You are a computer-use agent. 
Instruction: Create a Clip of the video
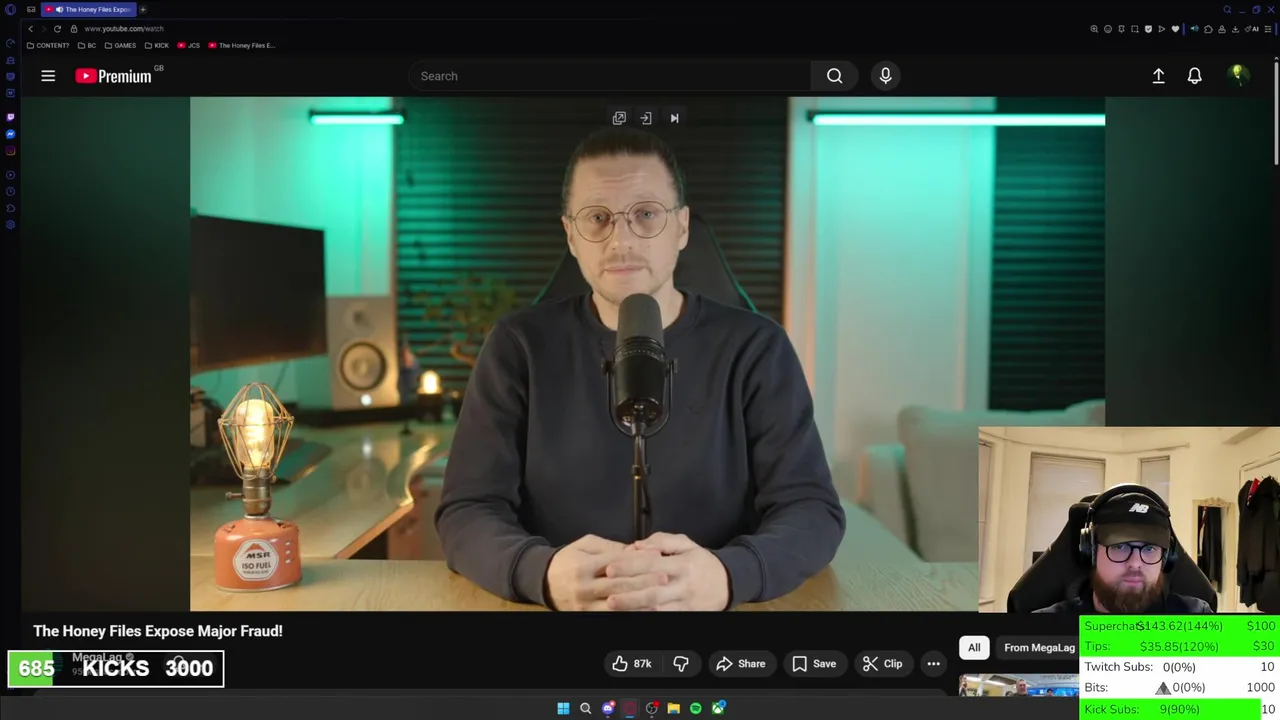tap(882, 664)
